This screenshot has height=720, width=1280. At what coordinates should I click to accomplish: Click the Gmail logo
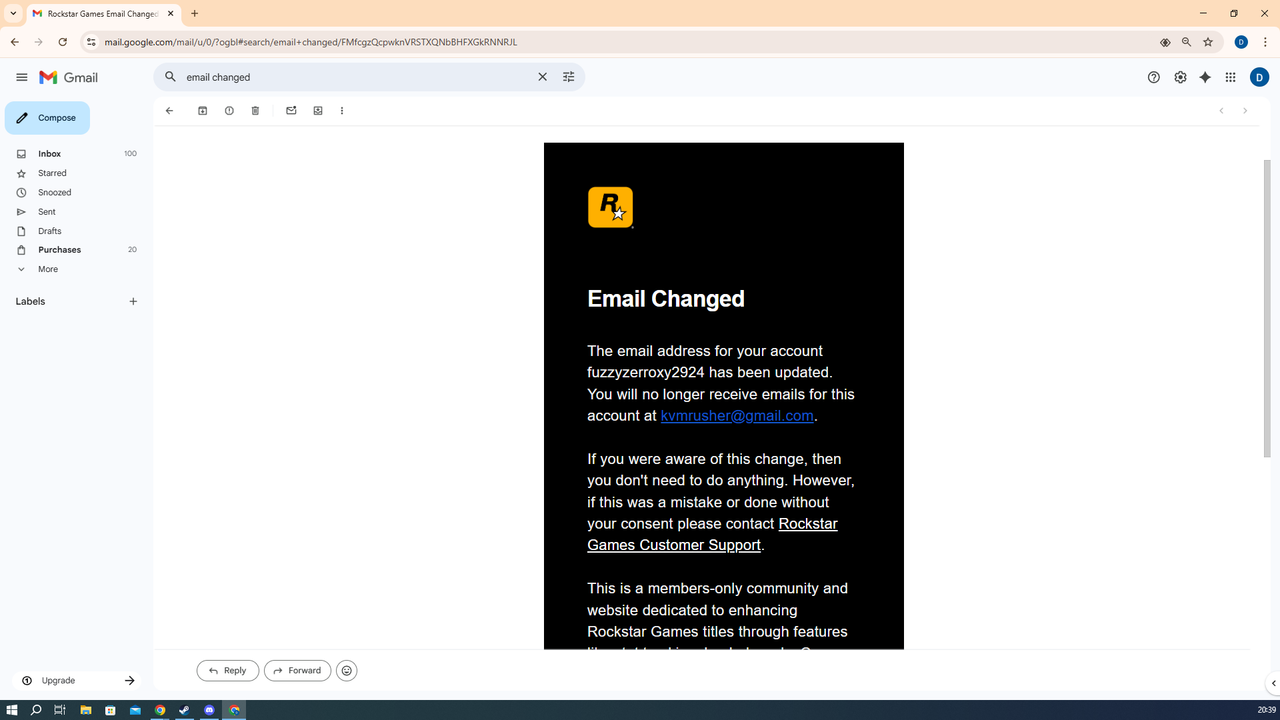click(68, 77)
